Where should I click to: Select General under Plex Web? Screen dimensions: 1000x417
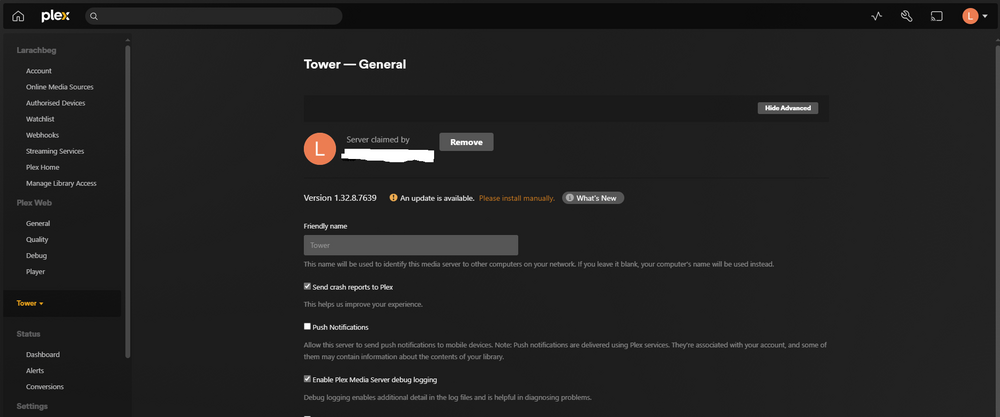(38, 224)
